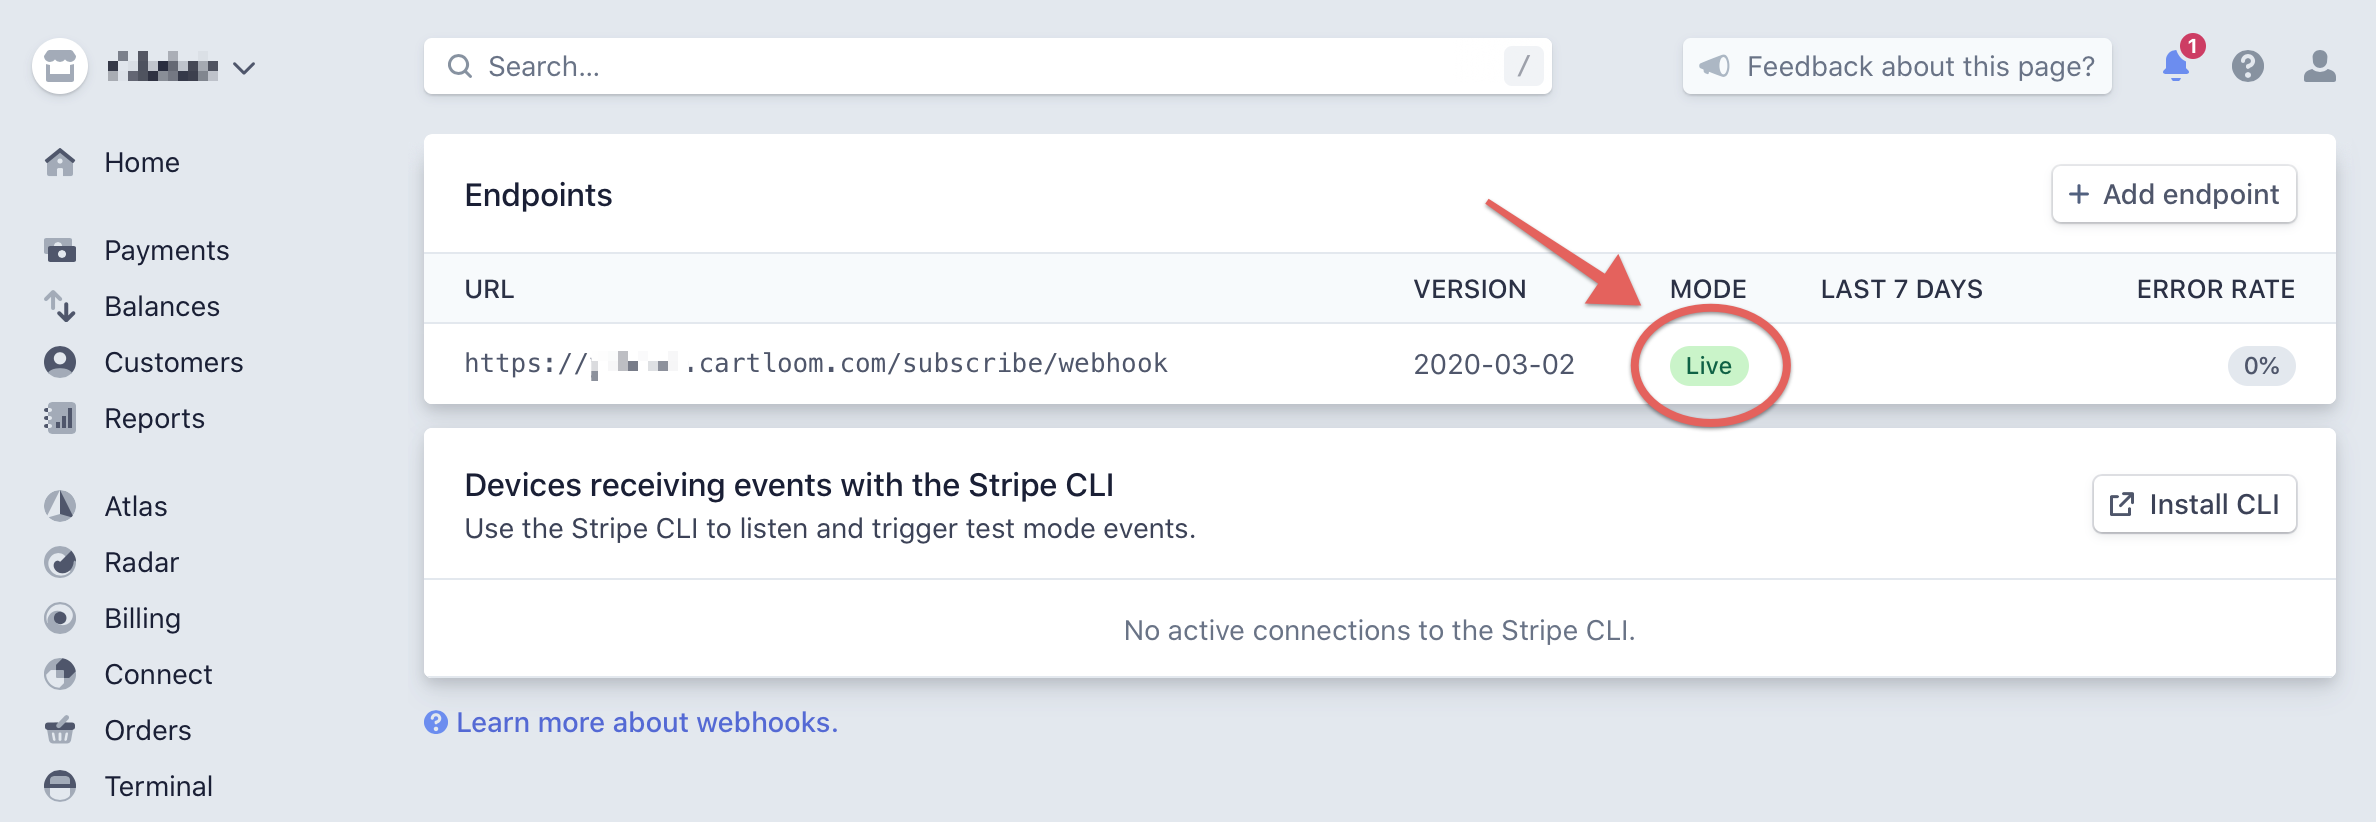Follow the Learn more about webhooks link

[646, 722]
